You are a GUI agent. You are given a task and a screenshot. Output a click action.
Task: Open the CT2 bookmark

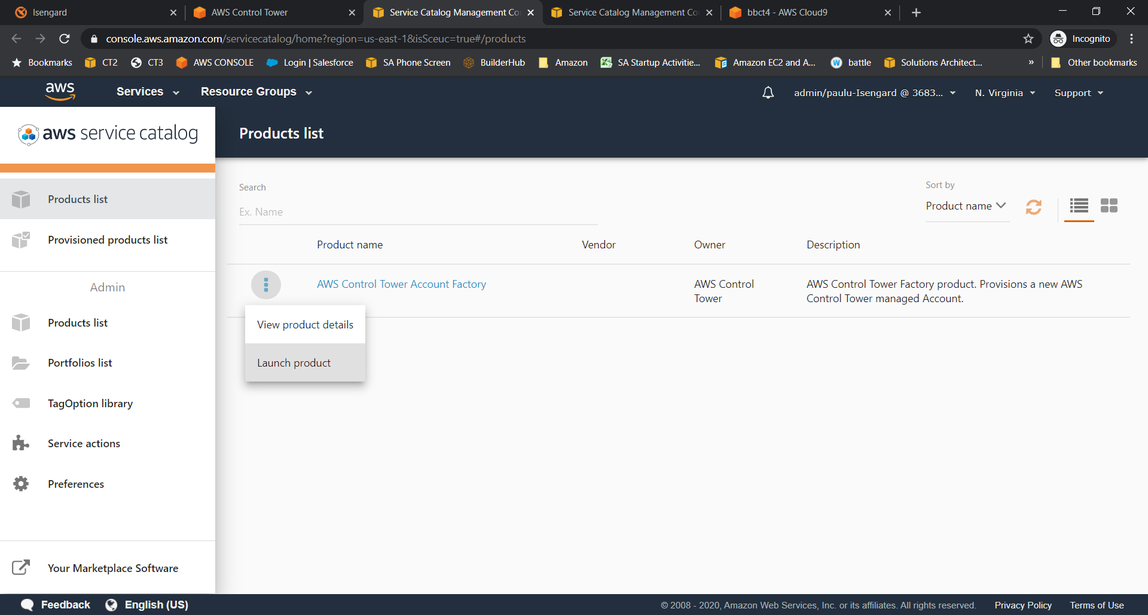click(101, 63)
